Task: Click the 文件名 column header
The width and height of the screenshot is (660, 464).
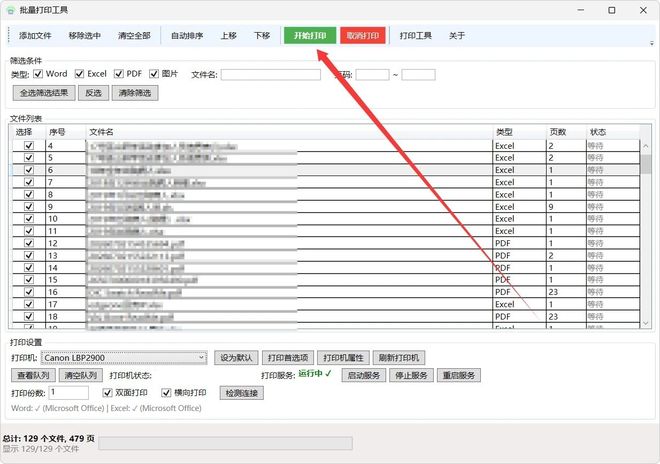Action: [289, 132]
